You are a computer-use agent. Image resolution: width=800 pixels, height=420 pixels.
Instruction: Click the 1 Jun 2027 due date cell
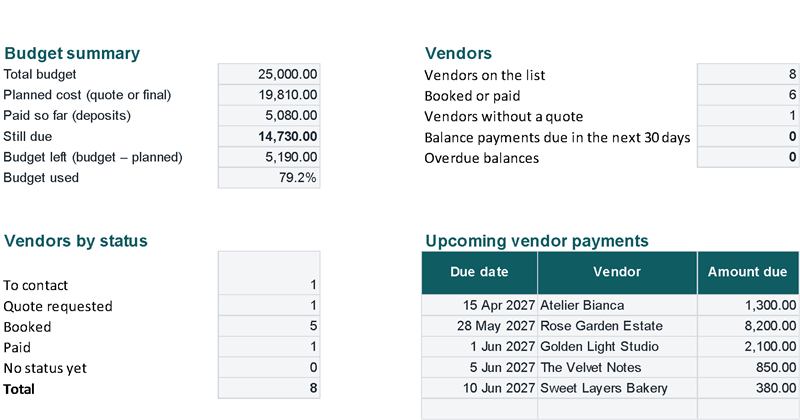pyautogui.click(x=480, y=347)
